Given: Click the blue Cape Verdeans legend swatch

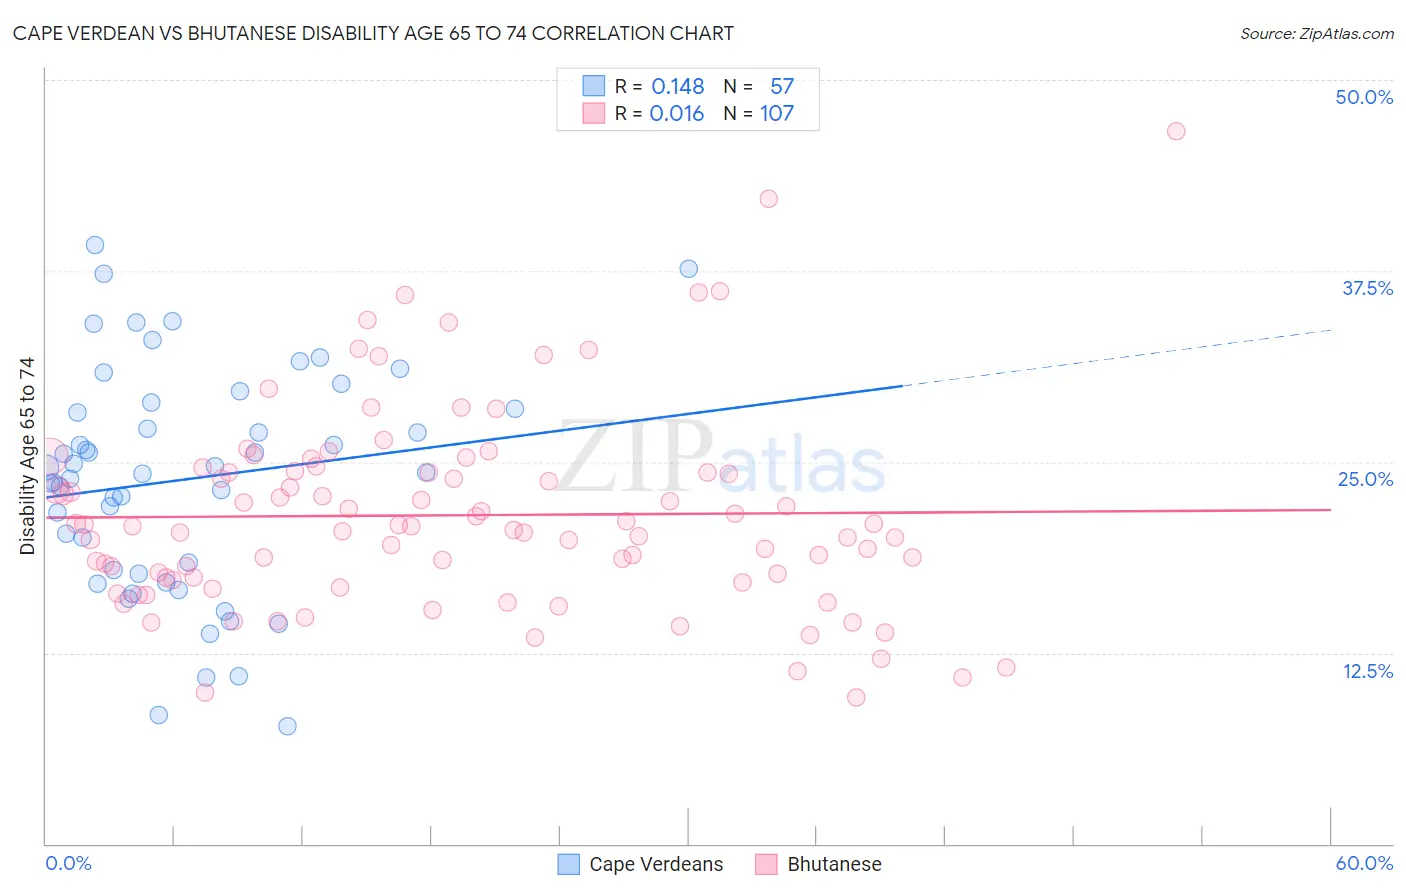Looking at the screenshot, I should tap(568, 864).
